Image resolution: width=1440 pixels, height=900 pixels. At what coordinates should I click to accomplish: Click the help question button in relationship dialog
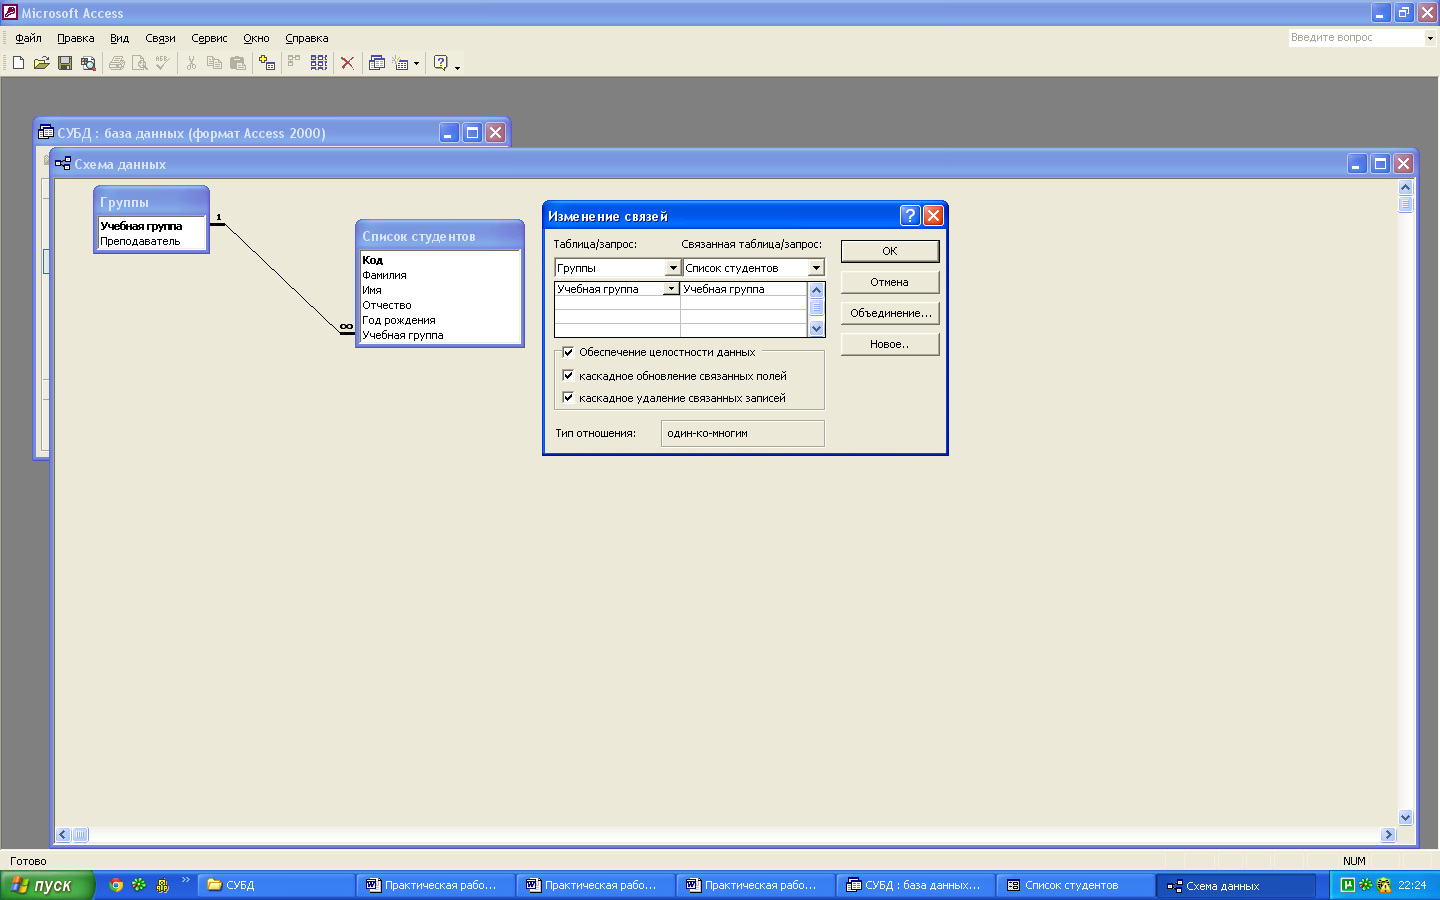click(910, 216)
